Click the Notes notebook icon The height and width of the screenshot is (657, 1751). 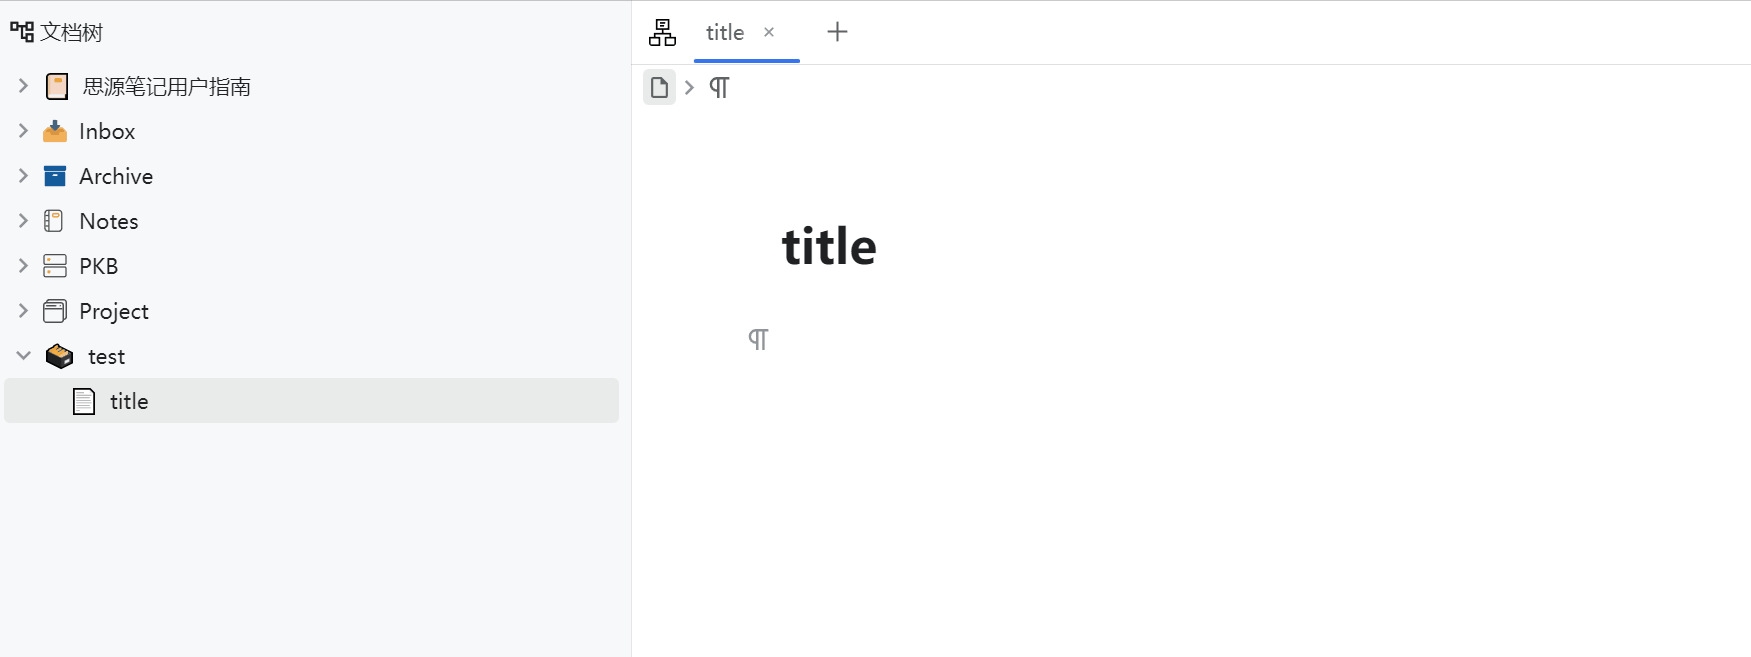click(x=55, y=221)
